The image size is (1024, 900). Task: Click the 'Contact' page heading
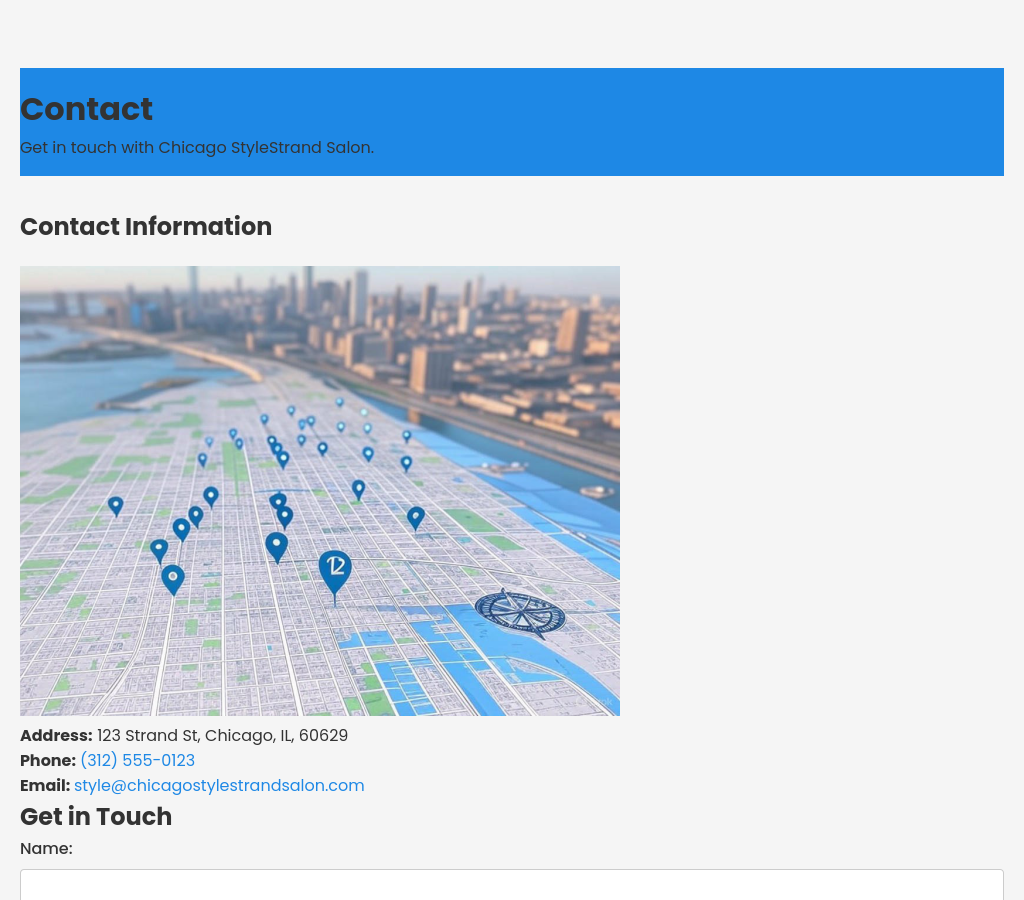86,109
